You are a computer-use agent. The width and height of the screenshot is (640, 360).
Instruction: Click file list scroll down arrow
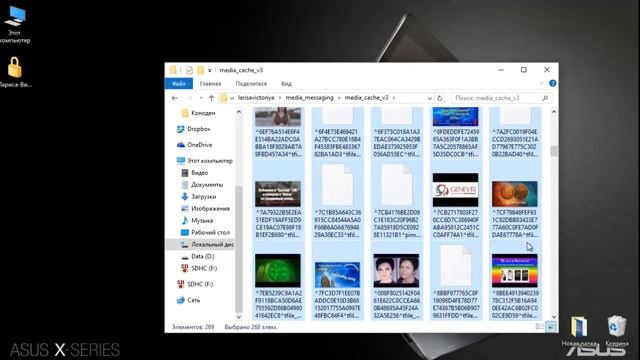(x=553, y=316)
